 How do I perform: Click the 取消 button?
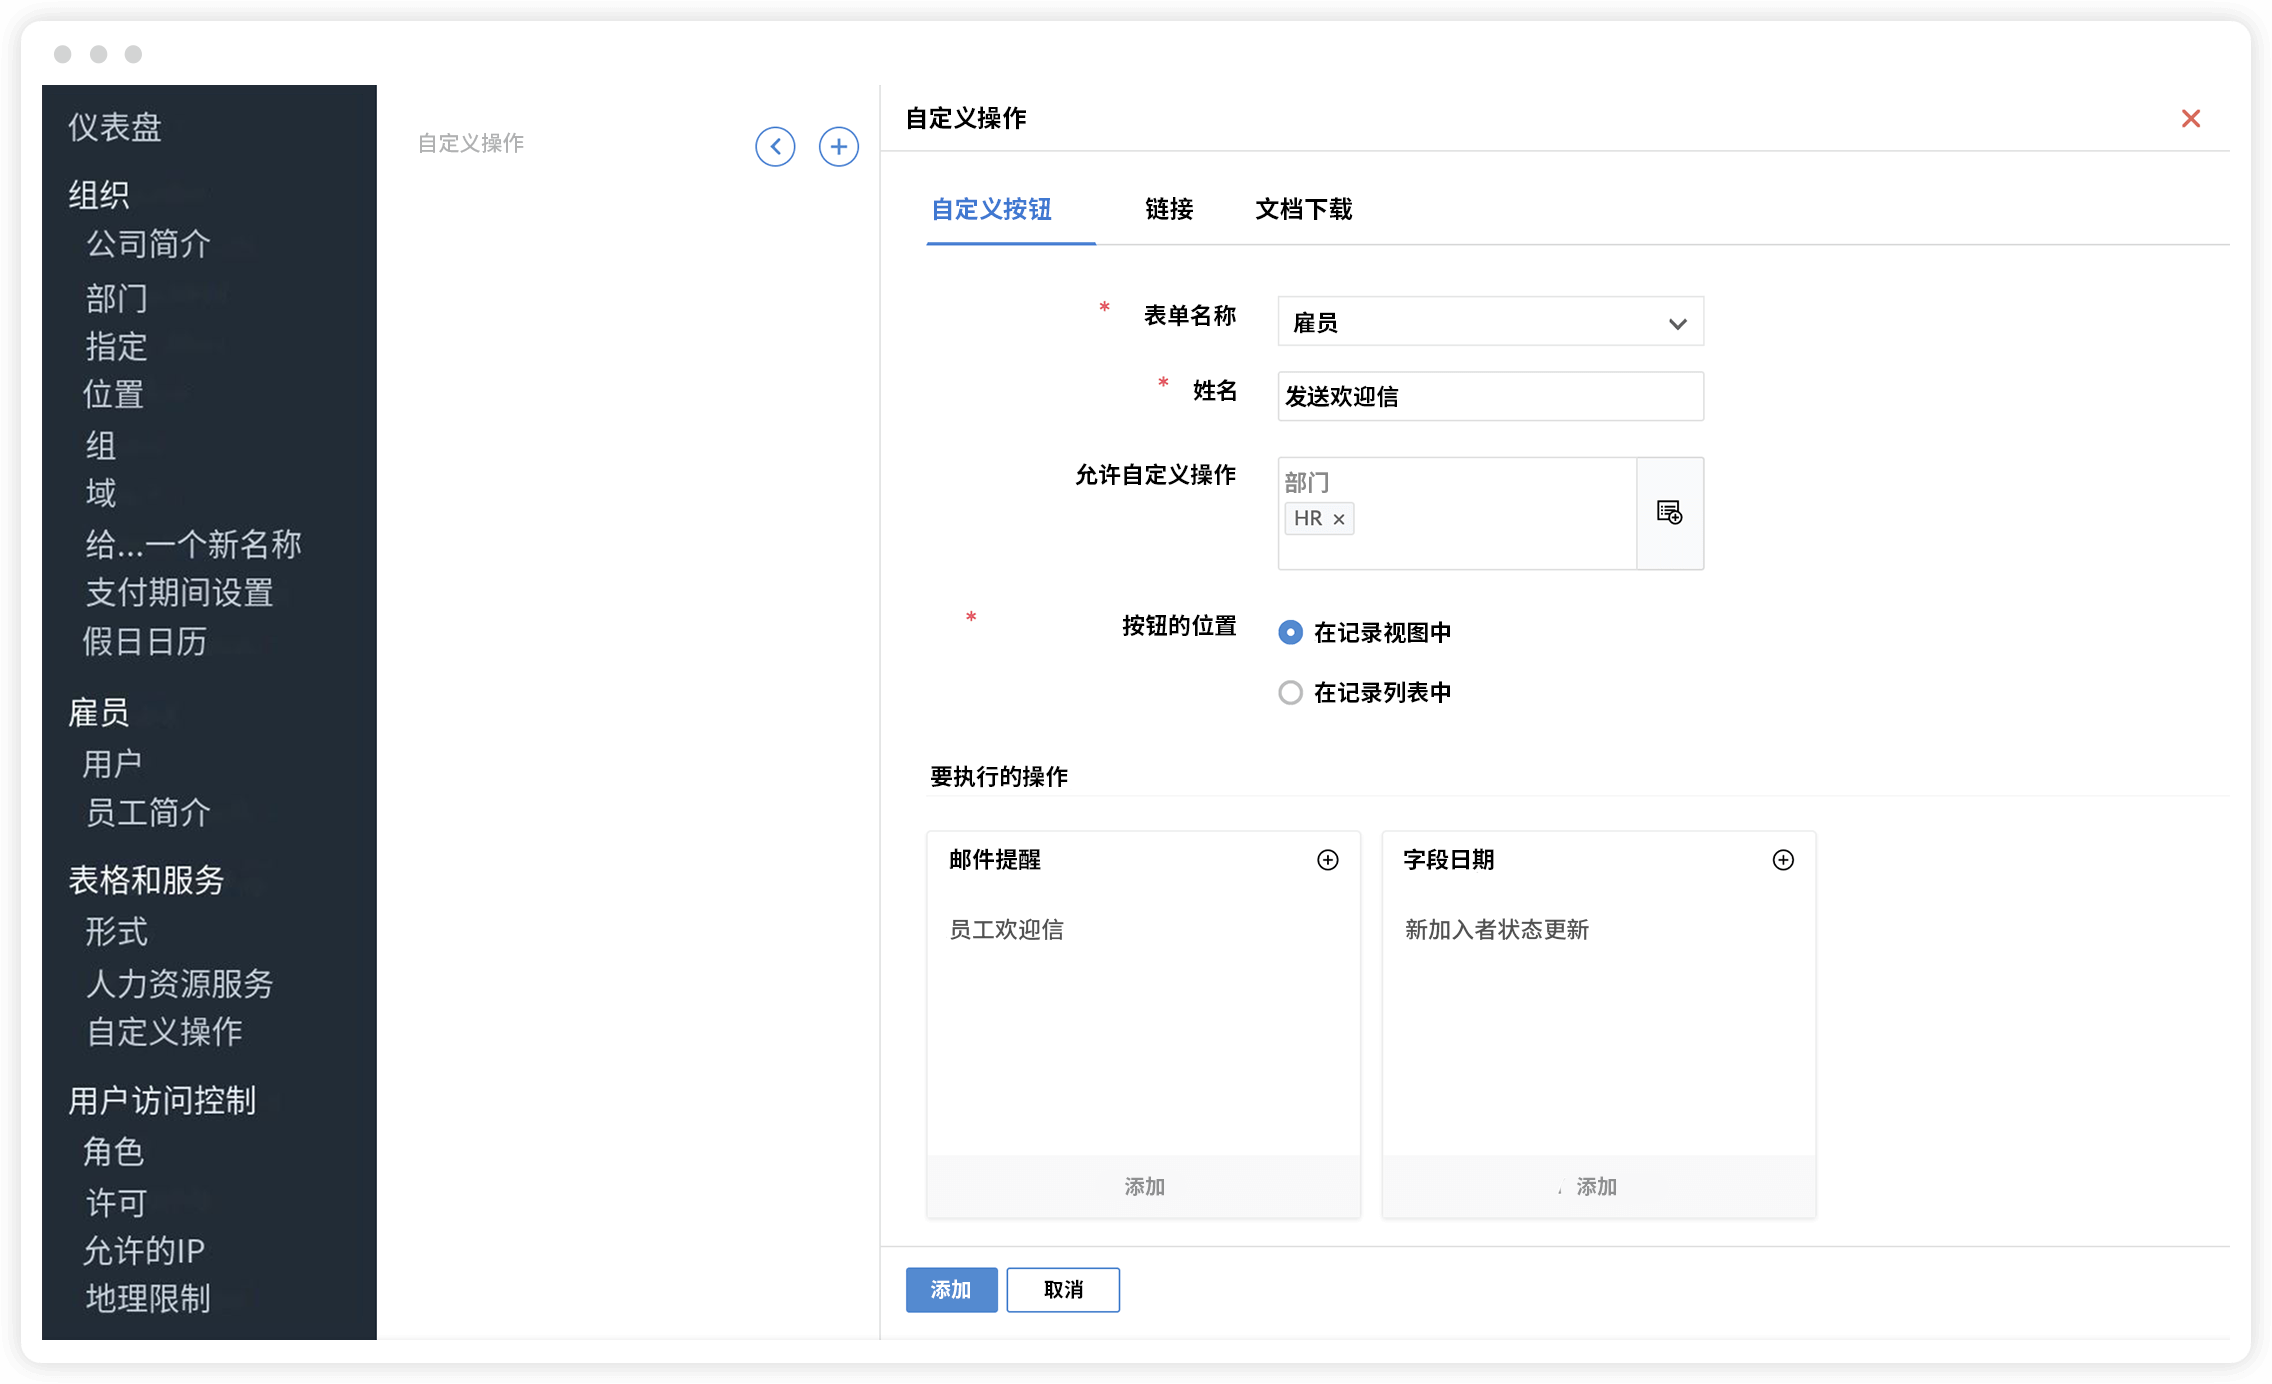(1062, 1290)
